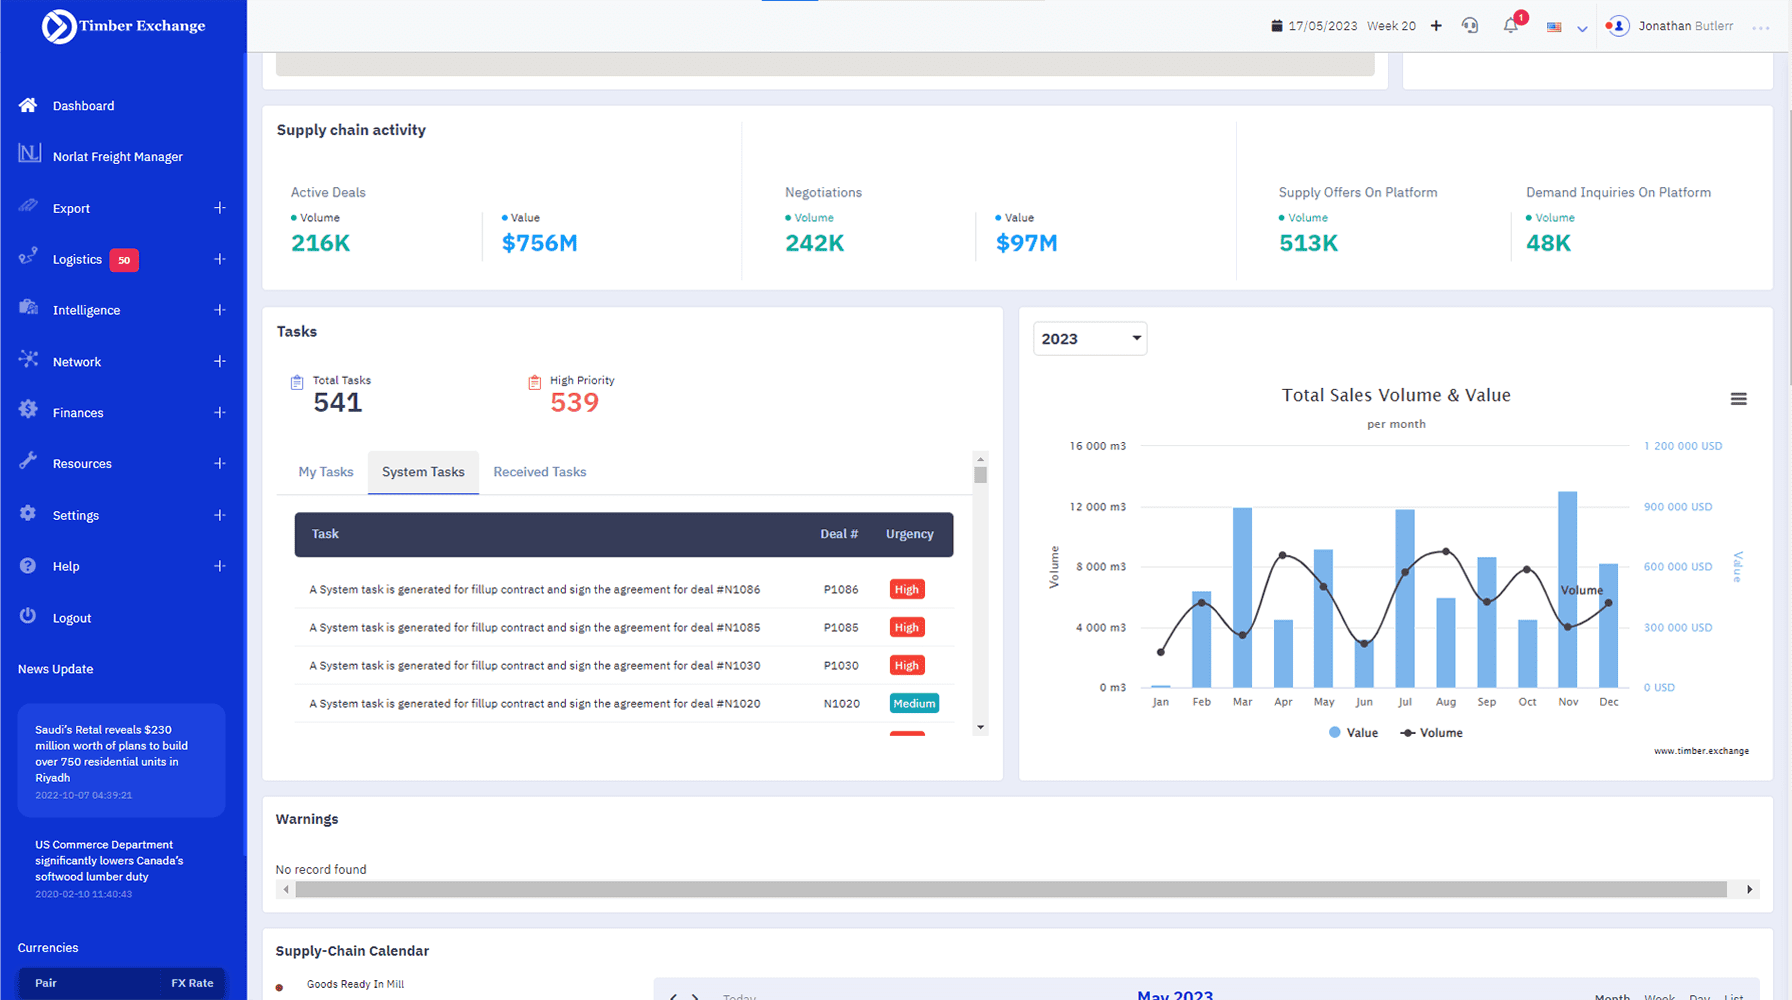Click the Intelligence sidebar icon

point(28,308)
